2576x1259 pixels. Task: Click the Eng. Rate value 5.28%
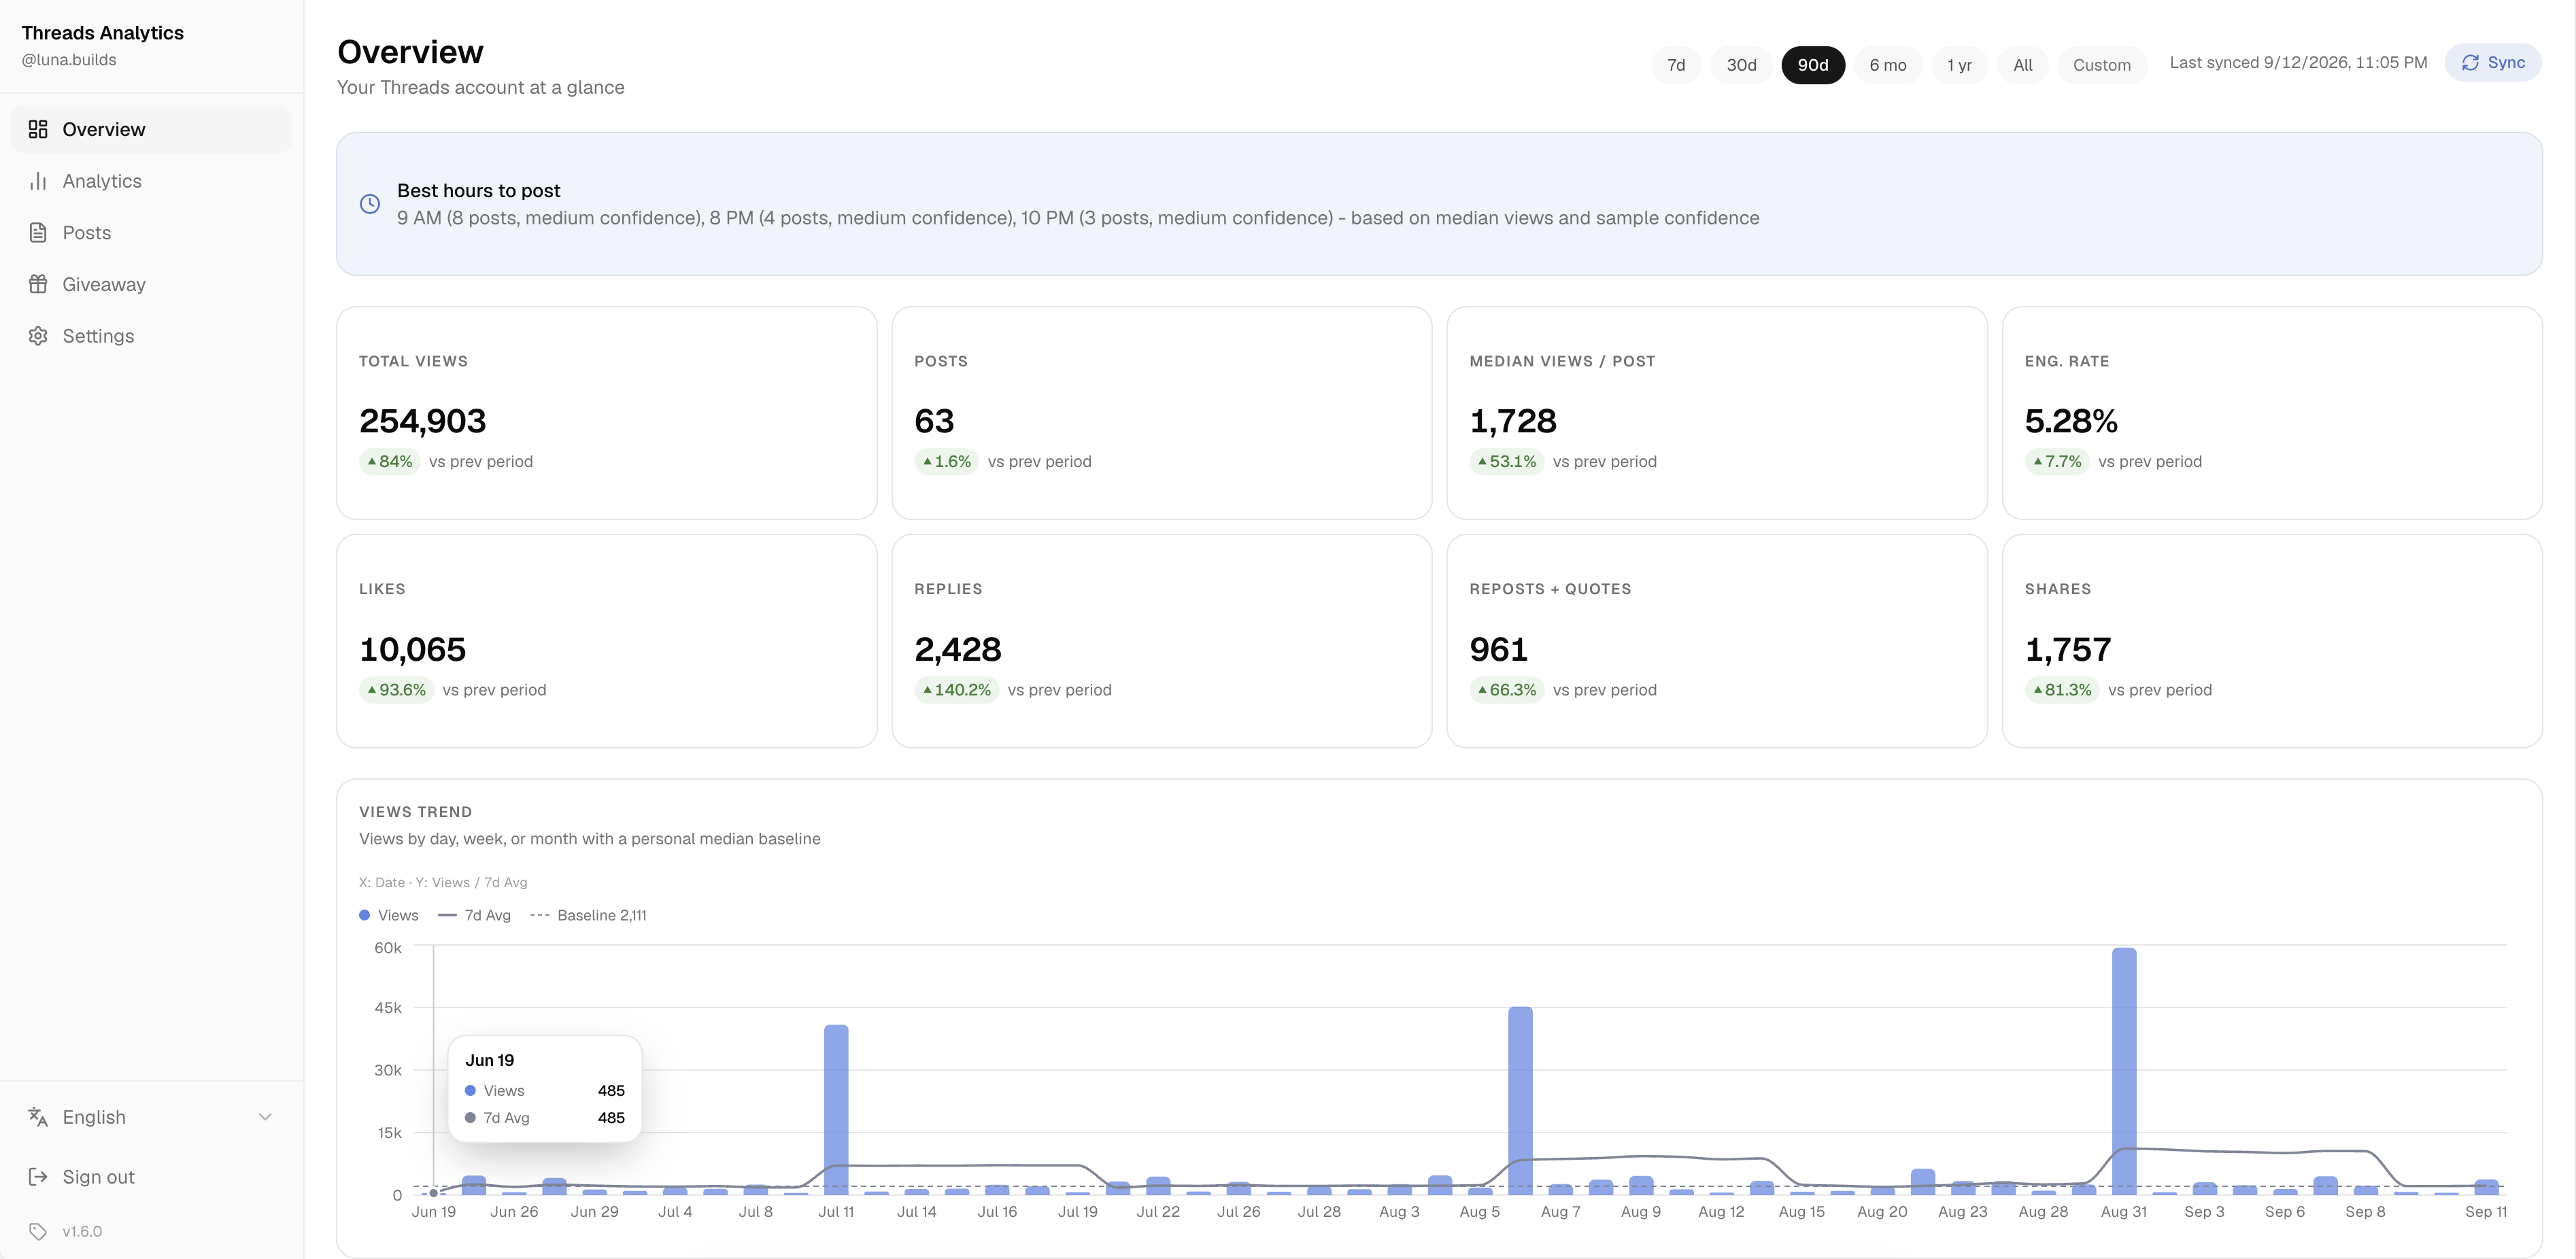[x=2071, y=421]
